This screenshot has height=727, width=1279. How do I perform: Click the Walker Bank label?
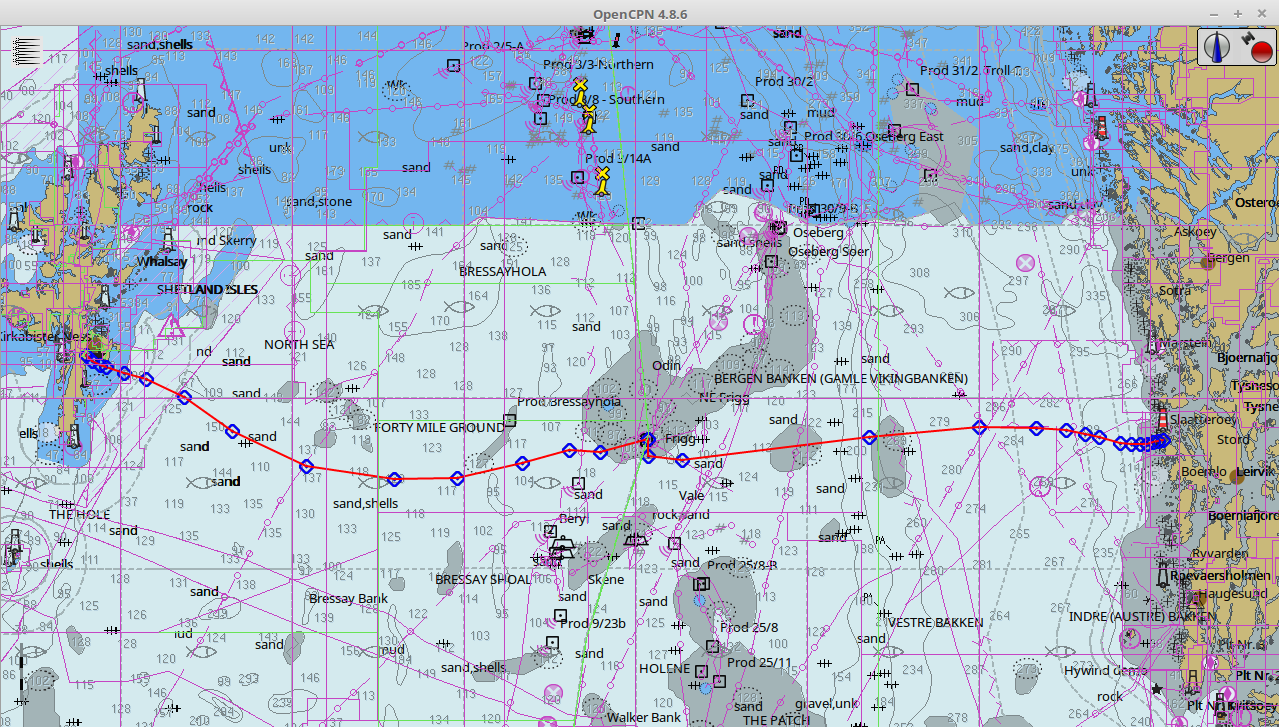coord(643,717)
